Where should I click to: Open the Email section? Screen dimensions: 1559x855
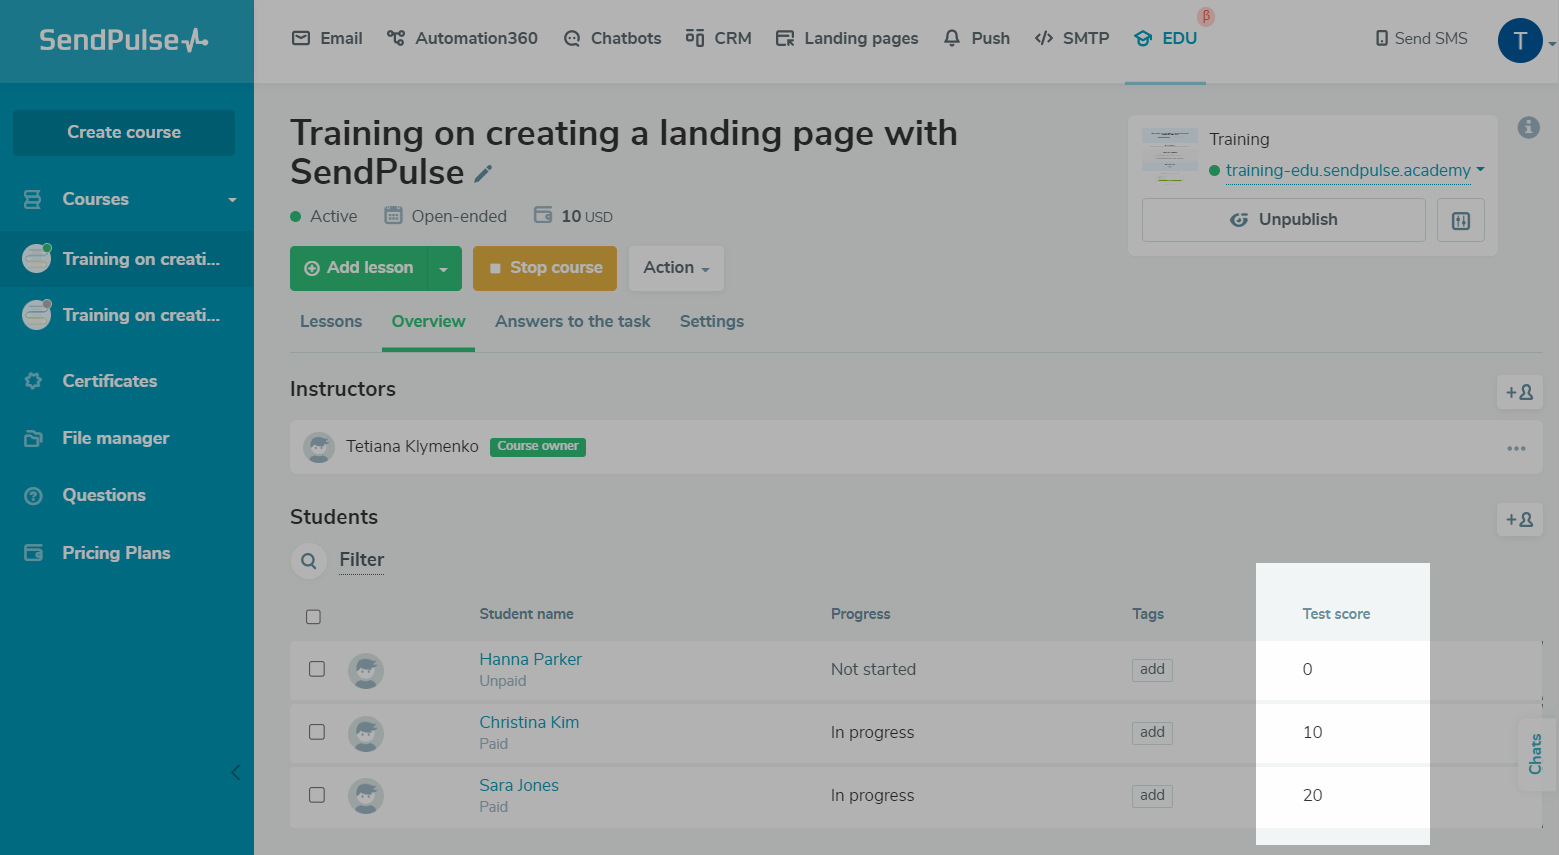pyautogui.click(x=327, y=38)
